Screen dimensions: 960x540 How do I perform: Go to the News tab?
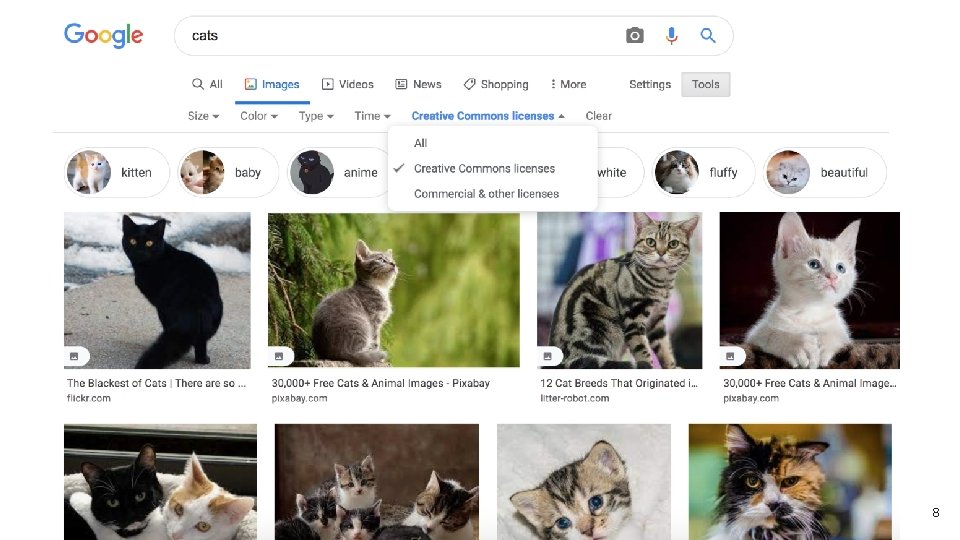[418, 84]
